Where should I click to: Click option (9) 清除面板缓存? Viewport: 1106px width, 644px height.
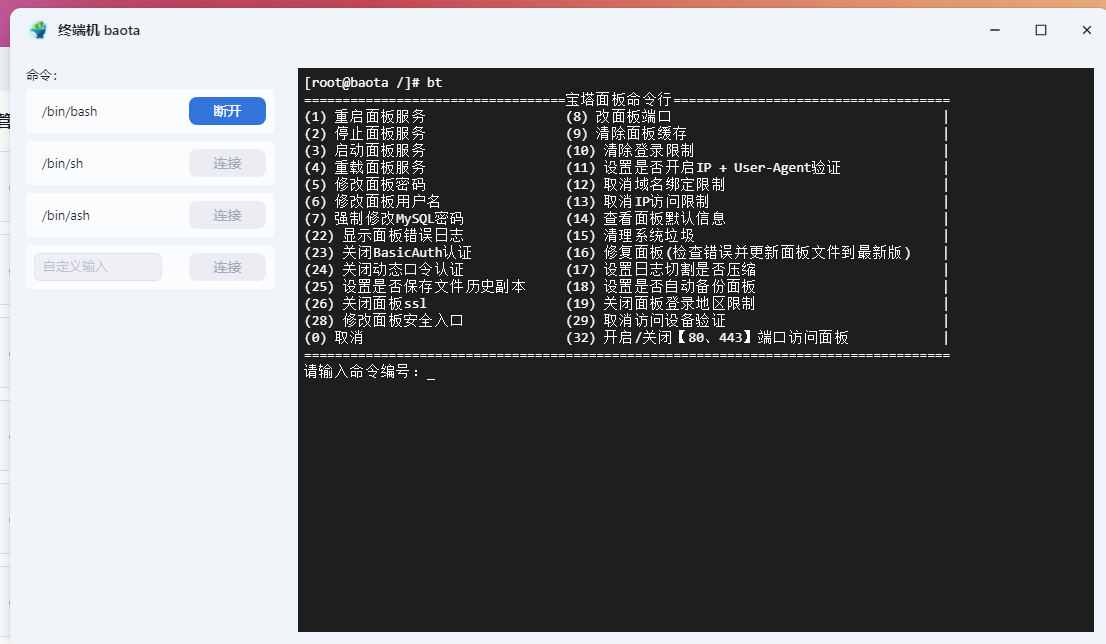point(626,133)
